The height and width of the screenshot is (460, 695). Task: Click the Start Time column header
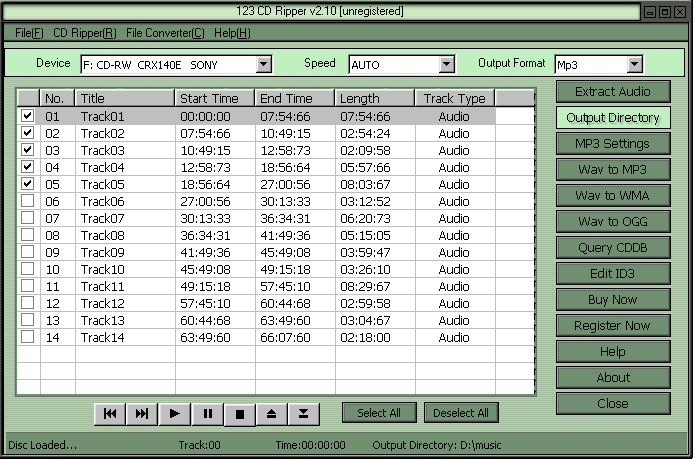[x=215, y=98]
